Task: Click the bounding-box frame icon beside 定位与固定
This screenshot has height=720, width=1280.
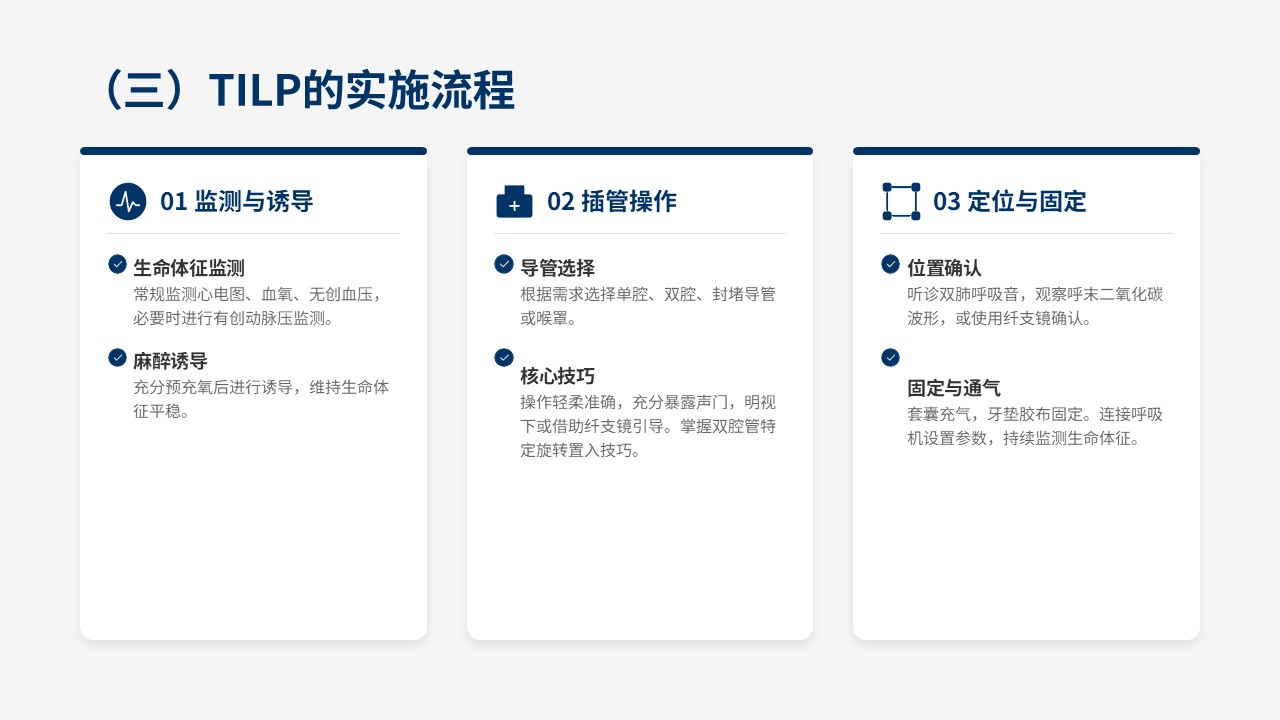Action: (901, 201)
